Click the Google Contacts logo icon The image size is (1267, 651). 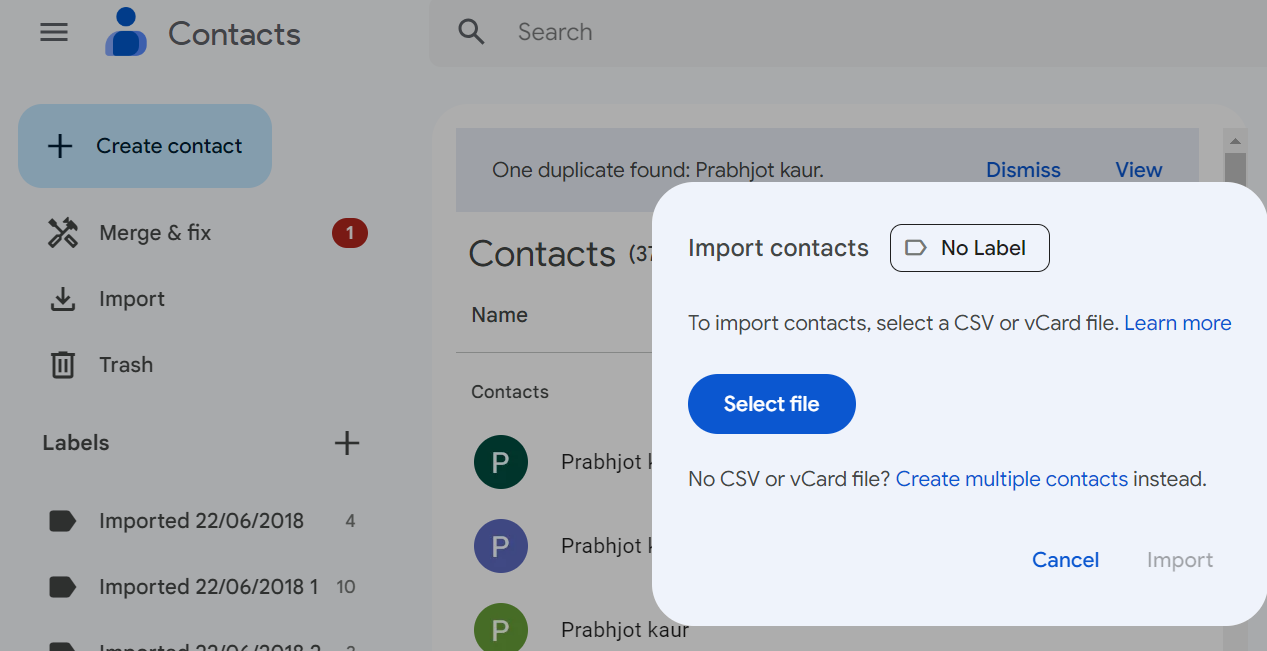[x=126, y=33]
